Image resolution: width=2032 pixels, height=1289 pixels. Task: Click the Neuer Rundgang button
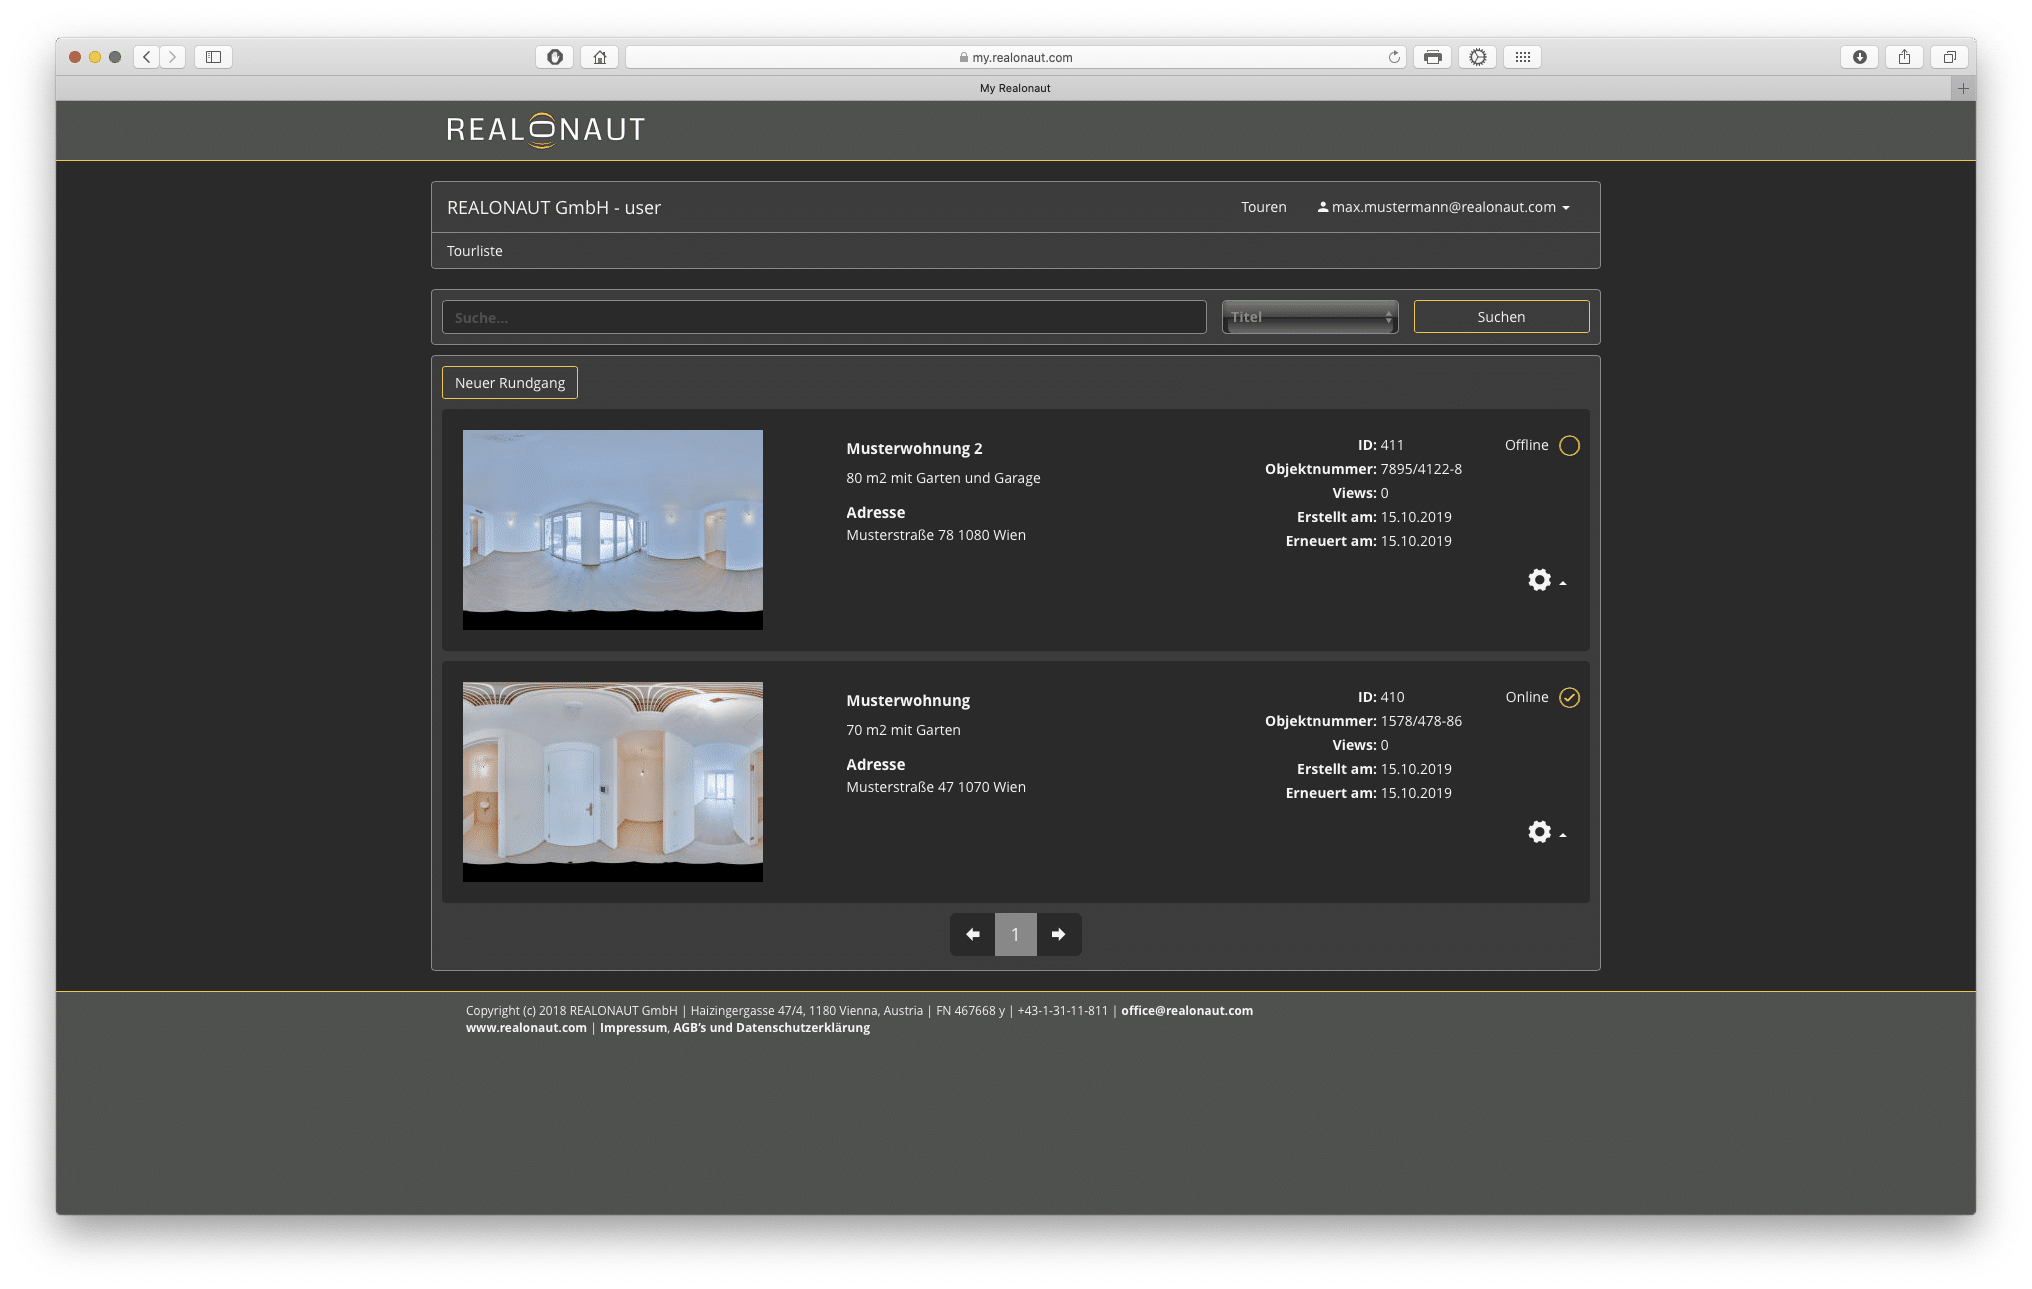(509, 383)
